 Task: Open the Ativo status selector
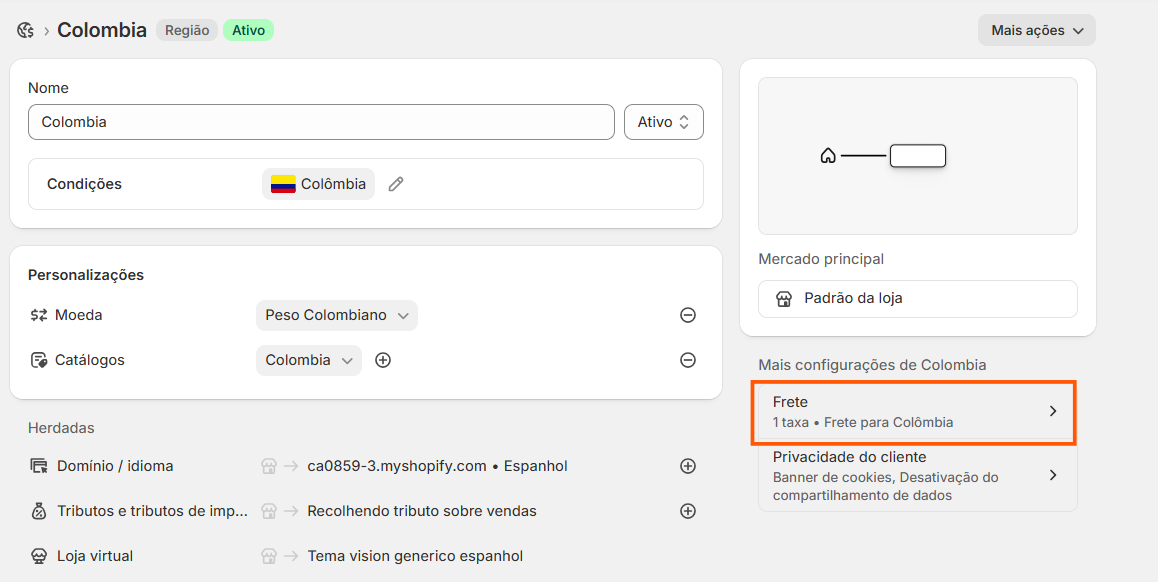[664, 122]
